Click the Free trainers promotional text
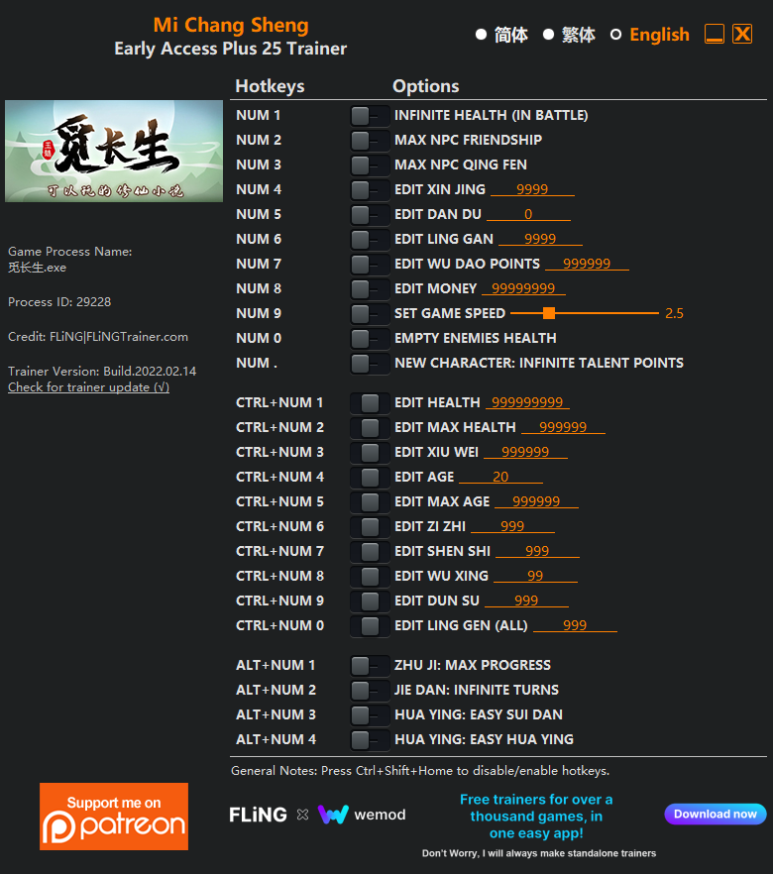Image resolution: width=773 pixels, height=874 pixels. [x=536, y=817]
